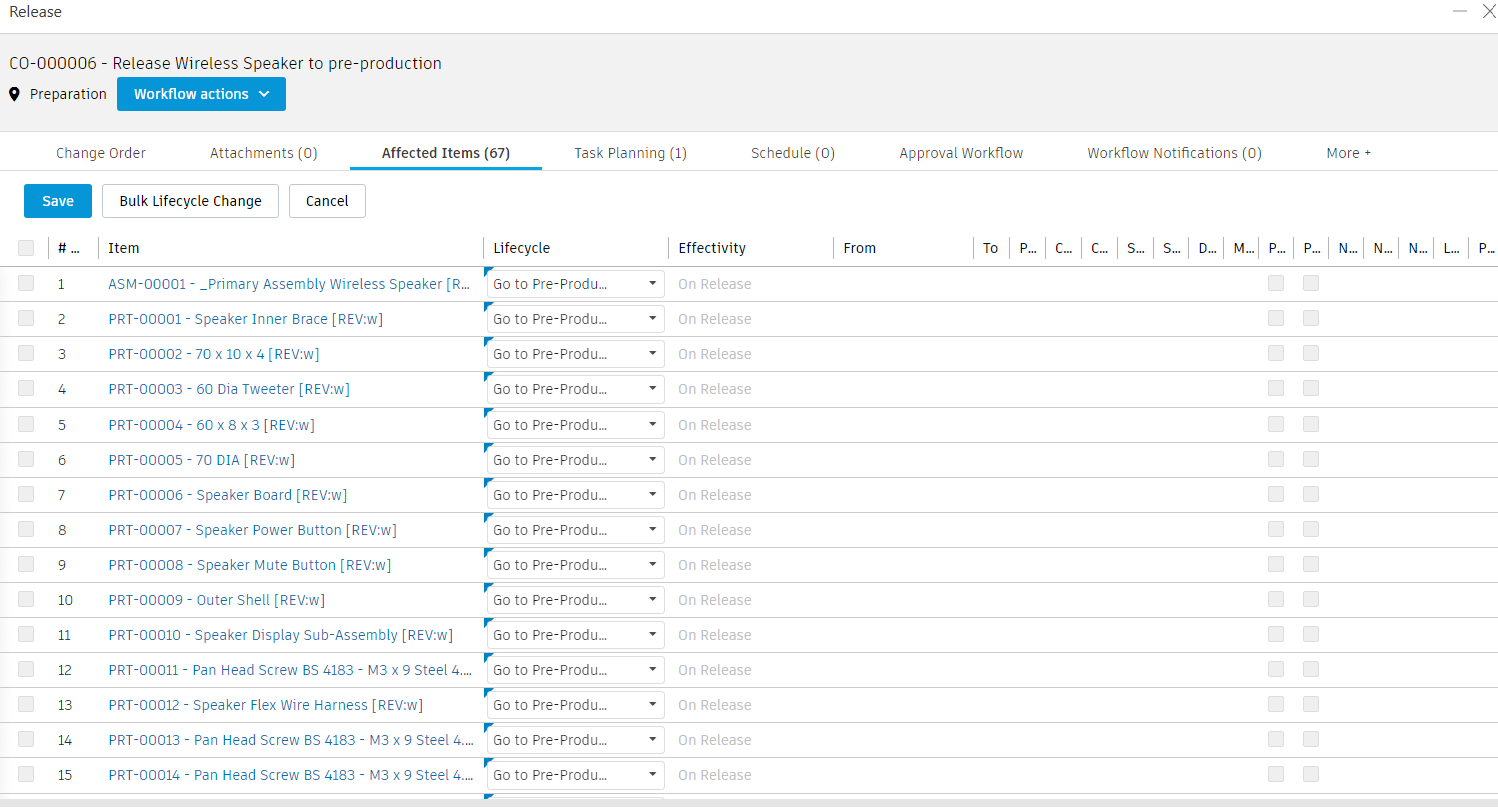
Task: Open Lifecycle dropdown for Speaker Flex Wire Harness
Action: coord(575,705)
